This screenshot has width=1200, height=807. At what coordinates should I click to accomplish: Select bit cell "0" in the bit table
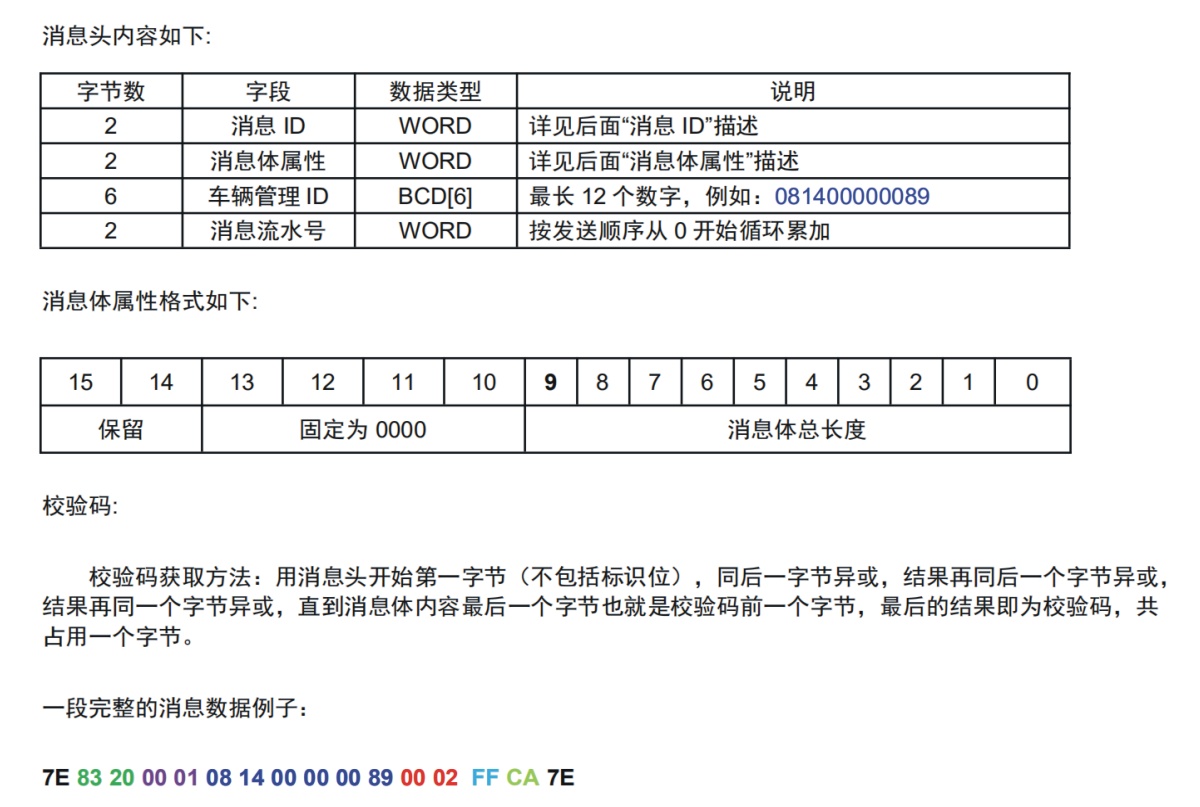1032,383
